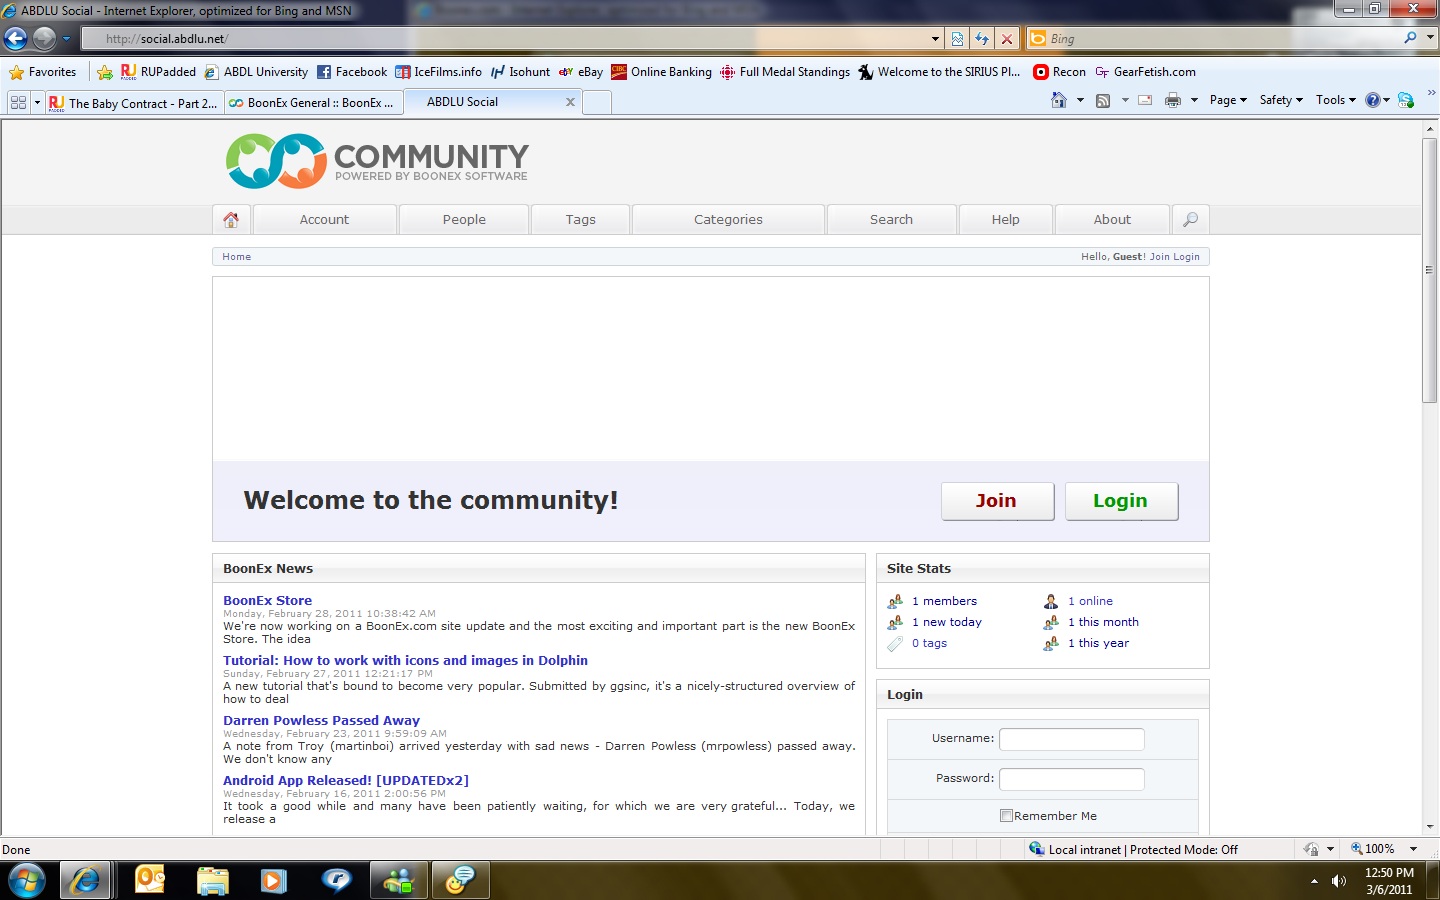Launch Windows Media Player from taskbar

coord(273,880)
